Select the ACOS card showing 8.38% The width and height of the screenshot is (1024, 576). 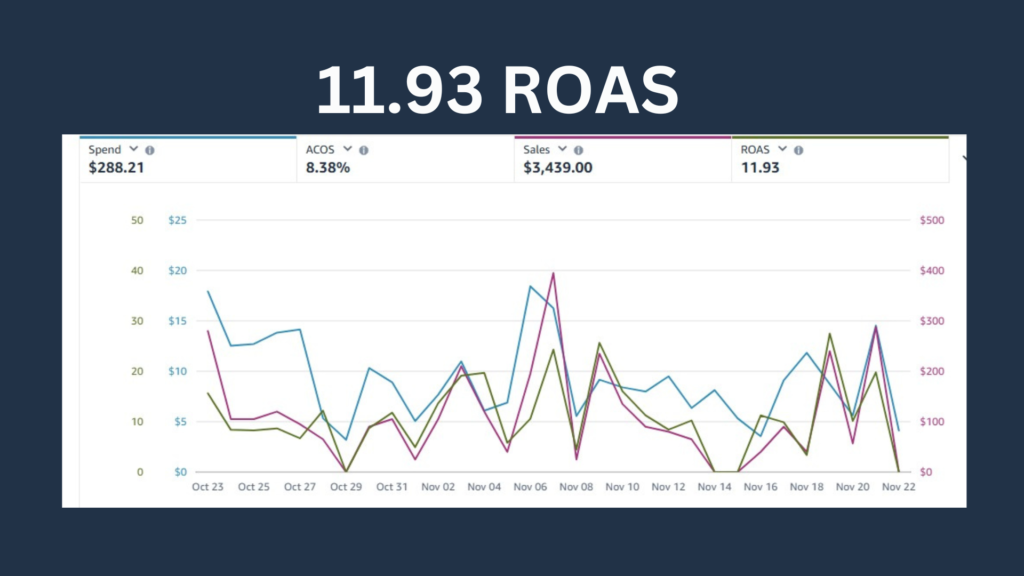tap(405, 160)
